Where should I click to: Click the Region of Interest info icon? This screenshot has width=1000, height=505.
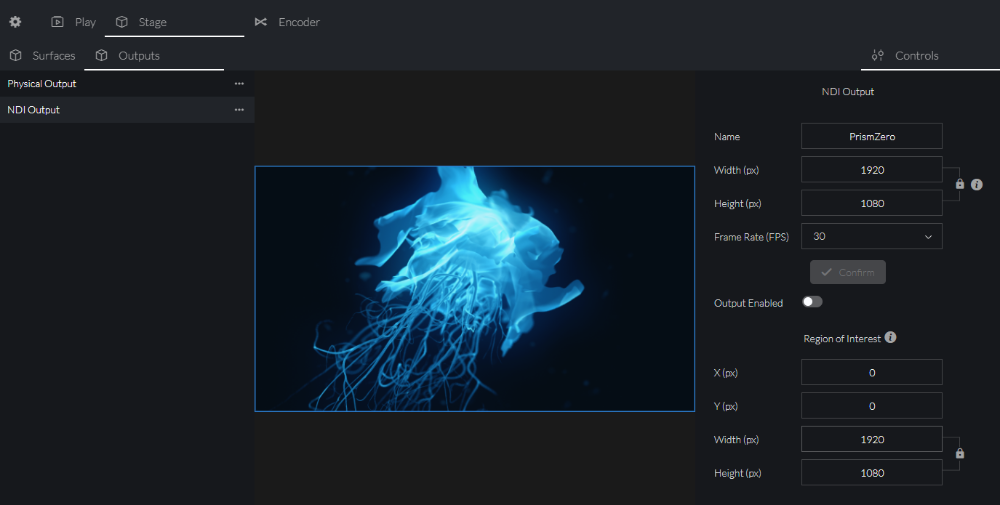[x=890, y=338]
